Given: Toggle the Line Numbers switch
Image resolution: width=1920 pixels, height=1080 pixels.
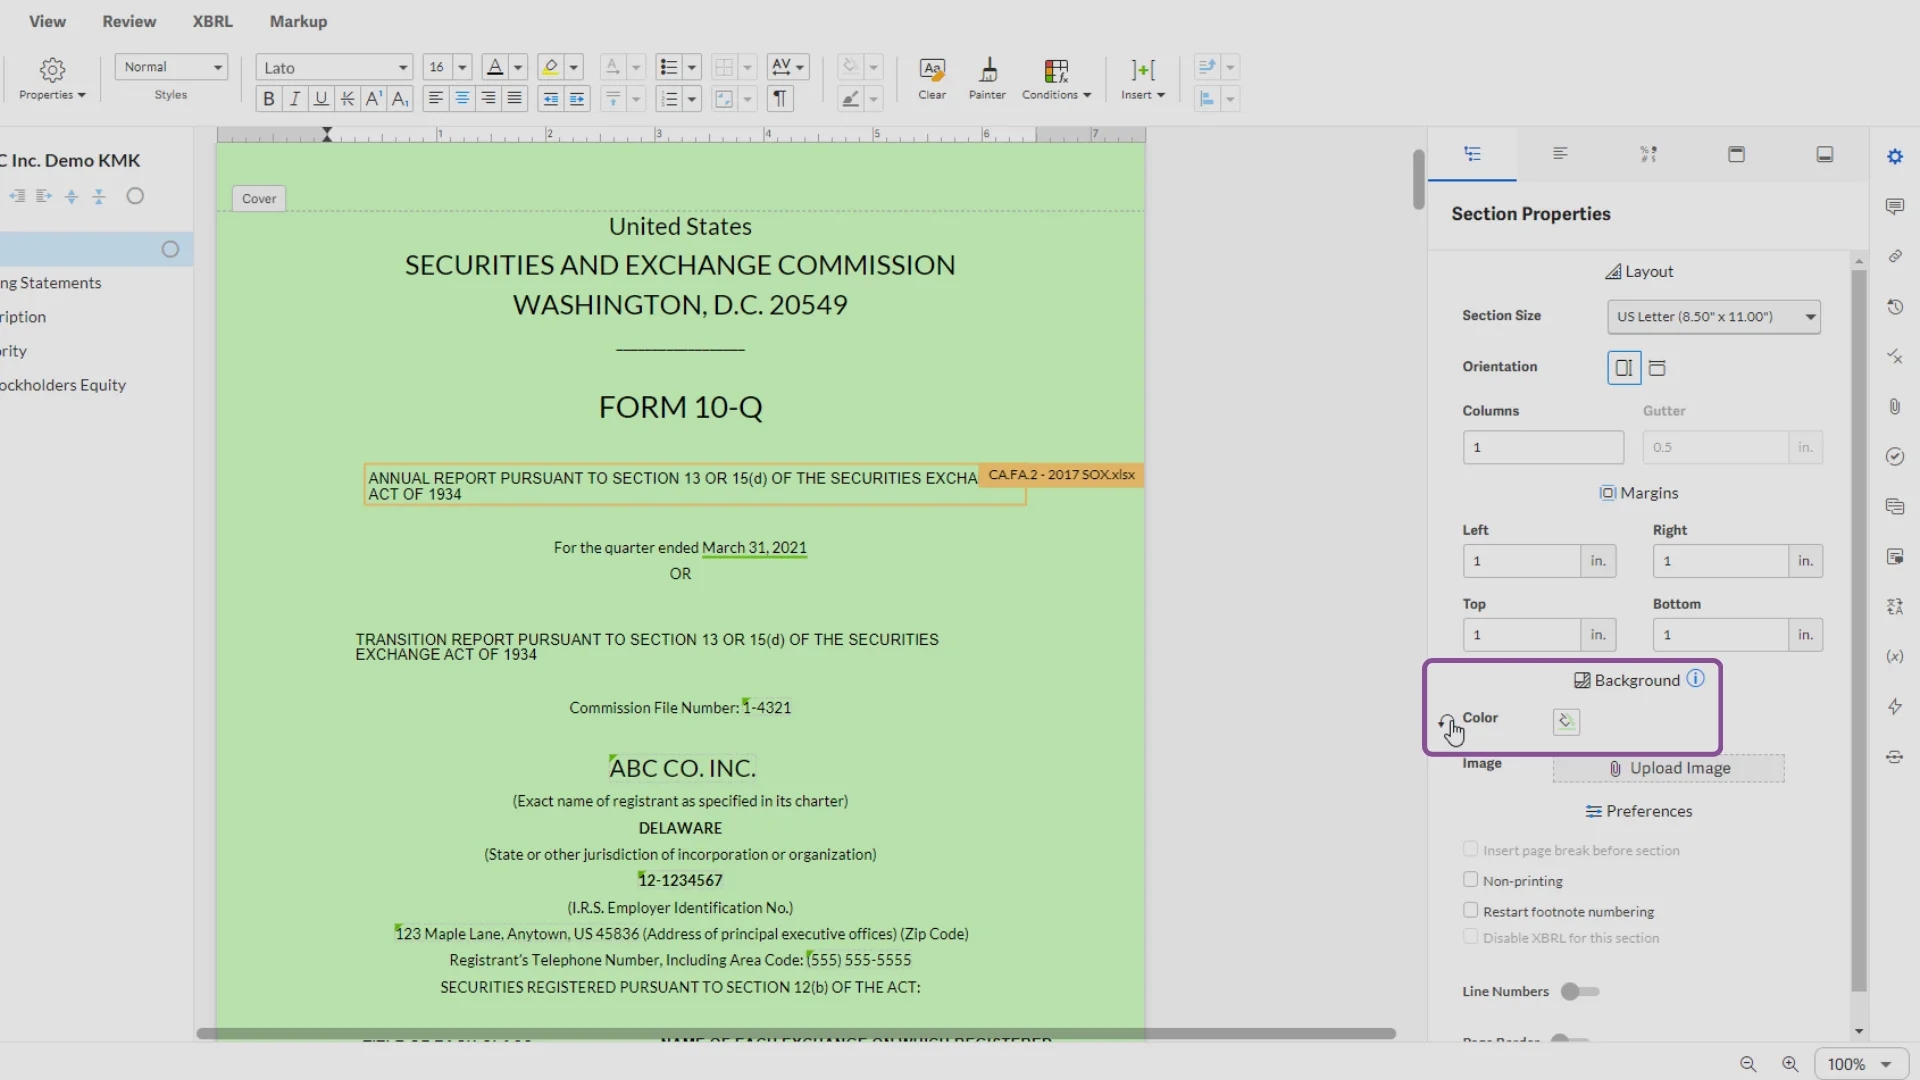Looking at the screenshot, I should tap(1580, 991).
